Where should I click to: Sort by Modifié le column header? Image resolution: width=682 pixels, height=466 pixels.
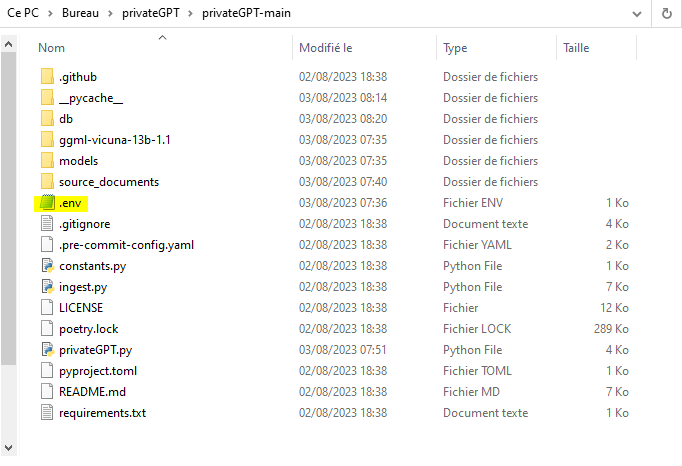[326, 47]
